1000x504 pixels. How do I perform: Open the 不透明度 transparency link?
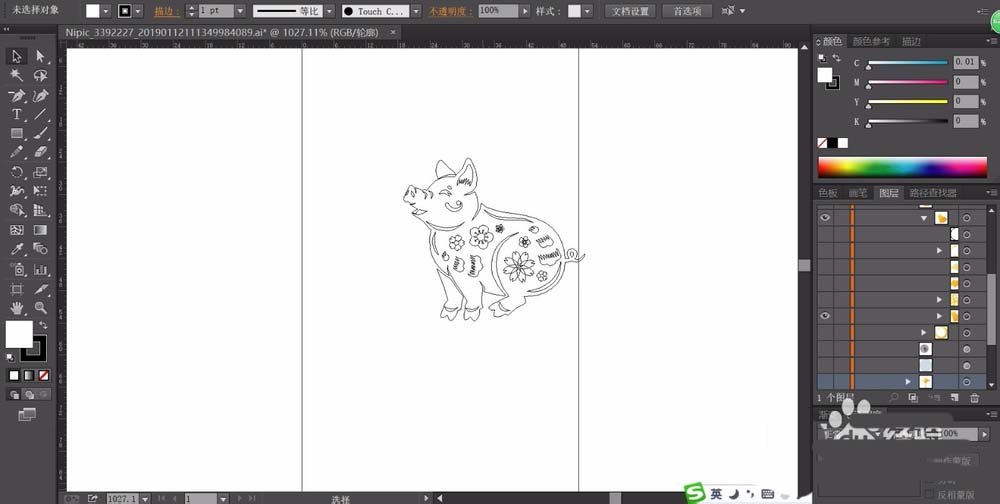(x=450, y=11)
